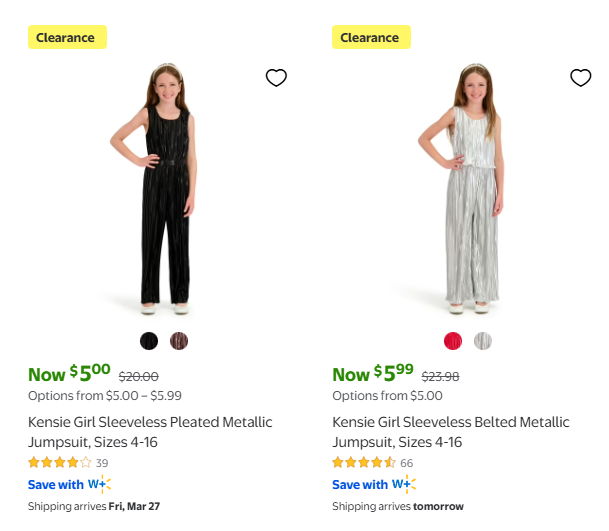Open Kensie Girl Sleeveless Pleated Metallic Jumpsuit link

click(150, 432)
